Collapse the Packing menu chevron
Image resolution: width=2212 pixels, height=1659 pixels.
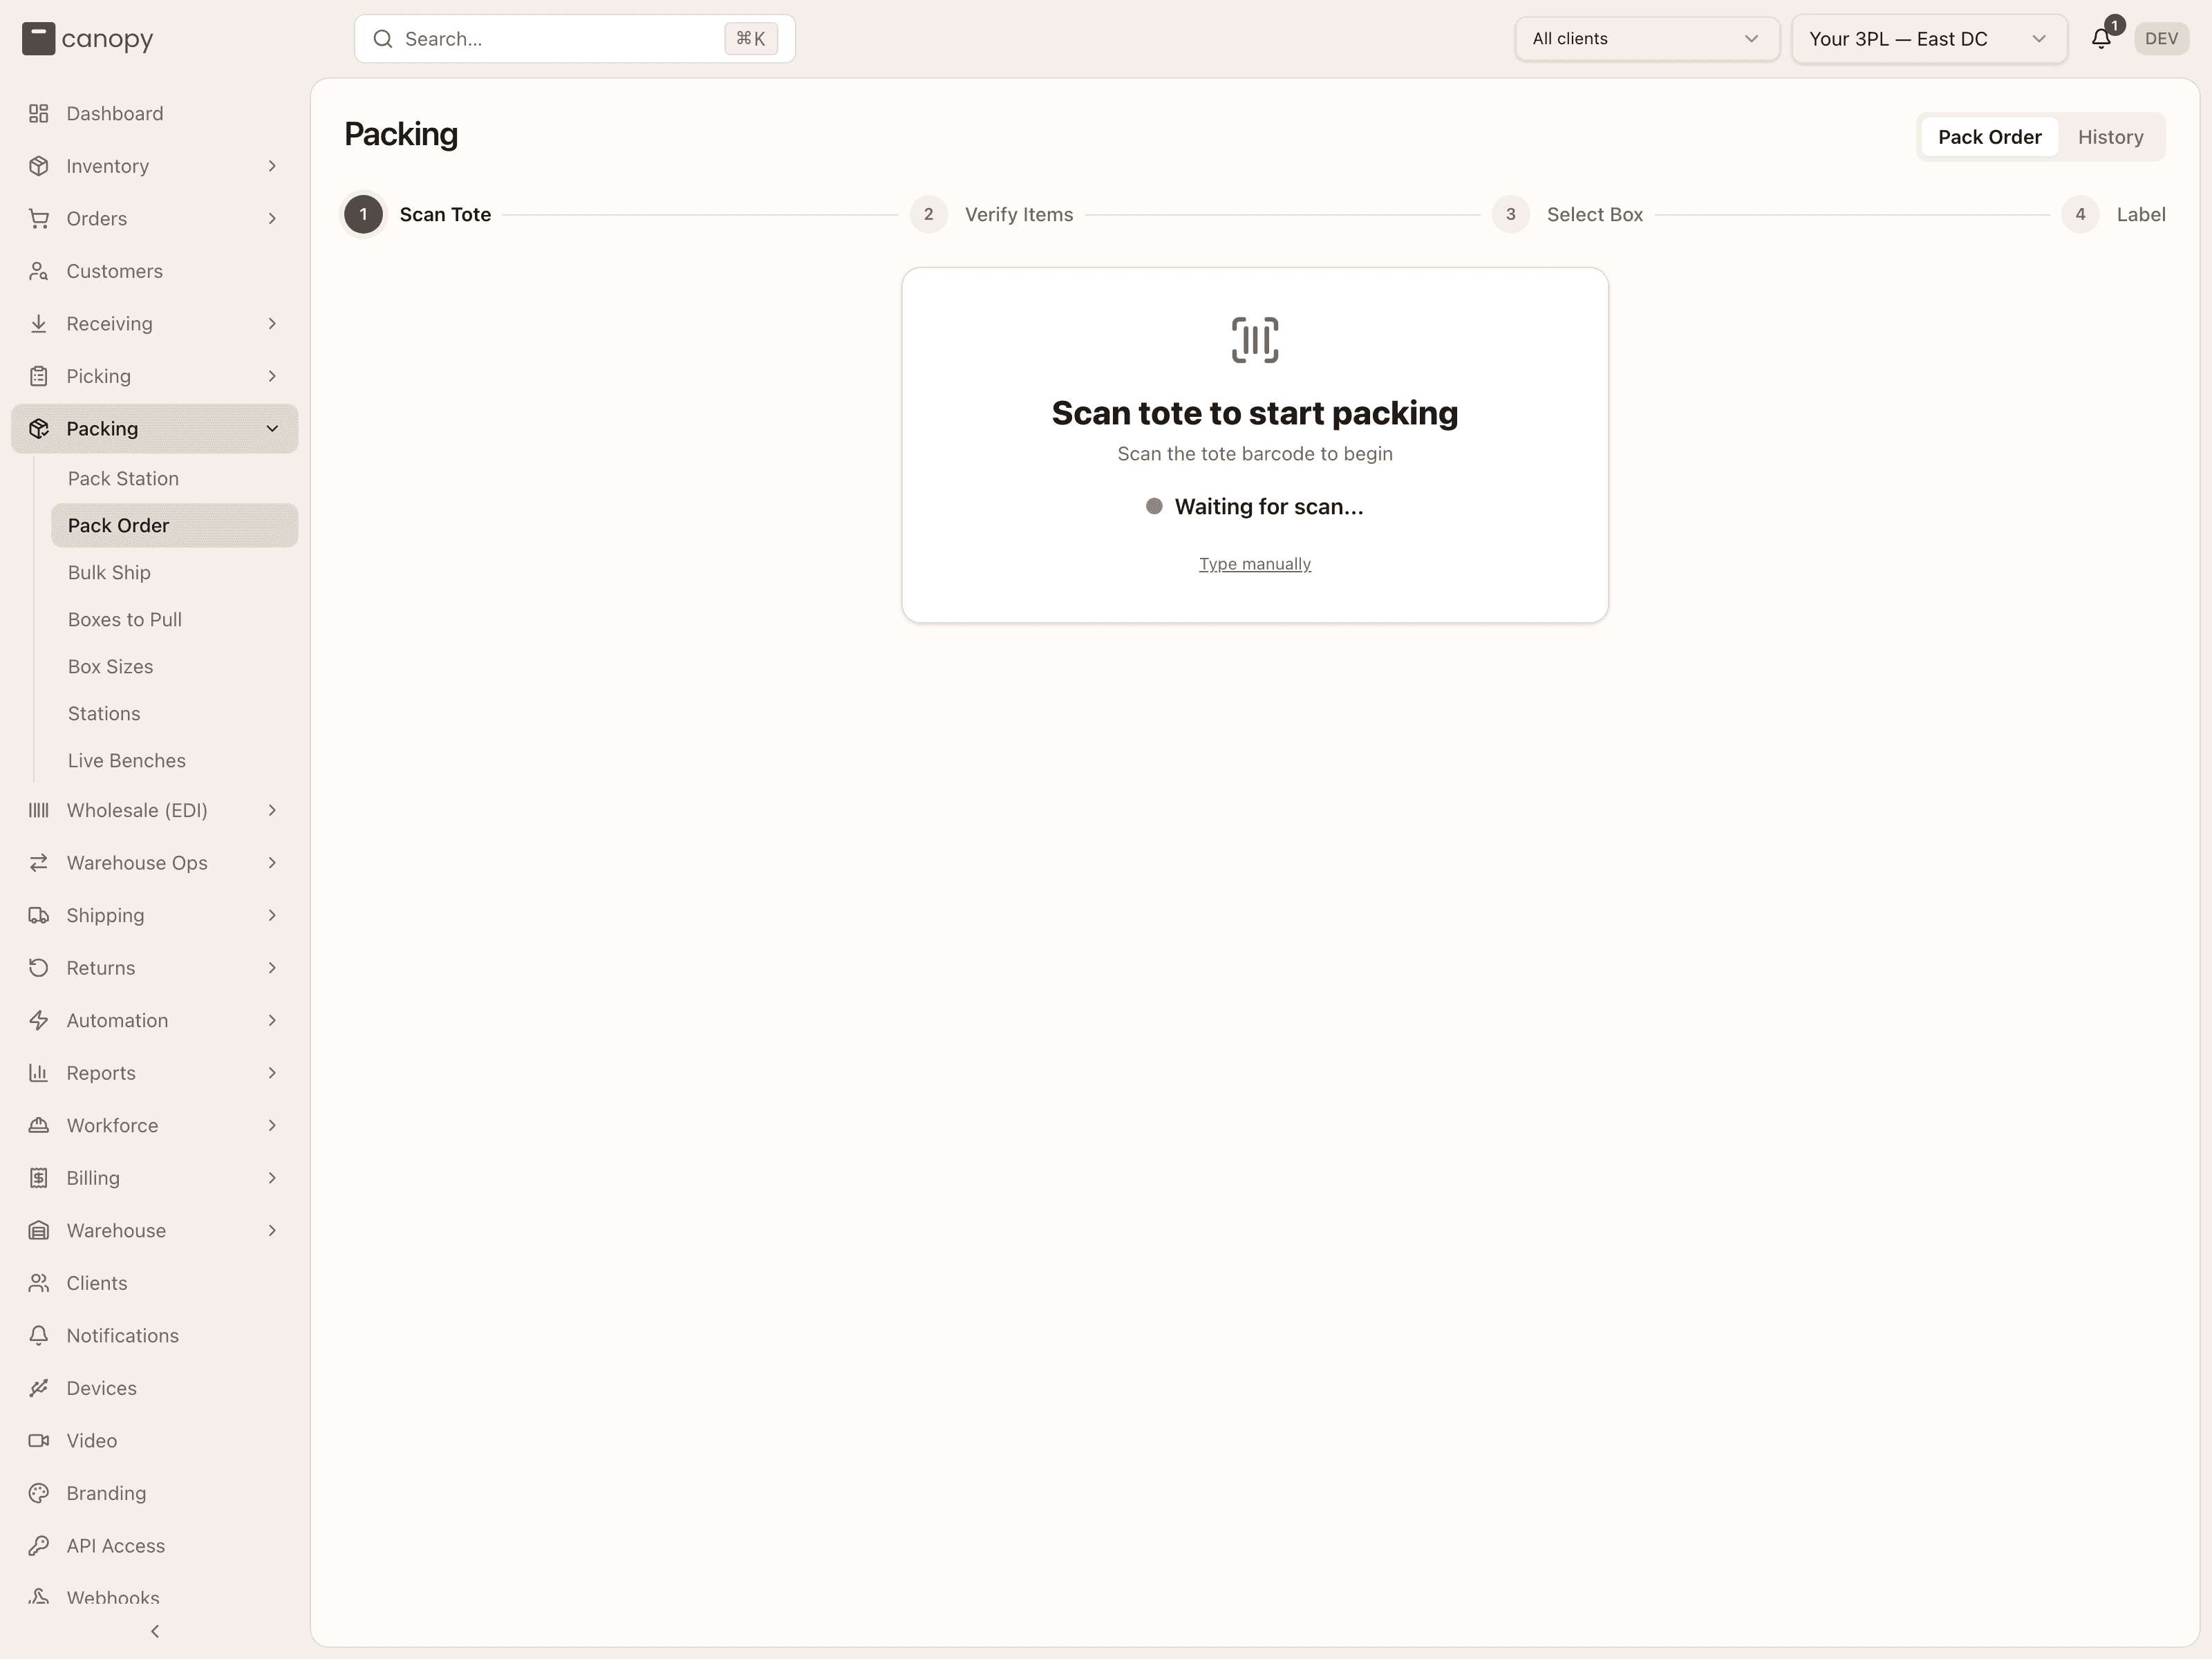272,428
